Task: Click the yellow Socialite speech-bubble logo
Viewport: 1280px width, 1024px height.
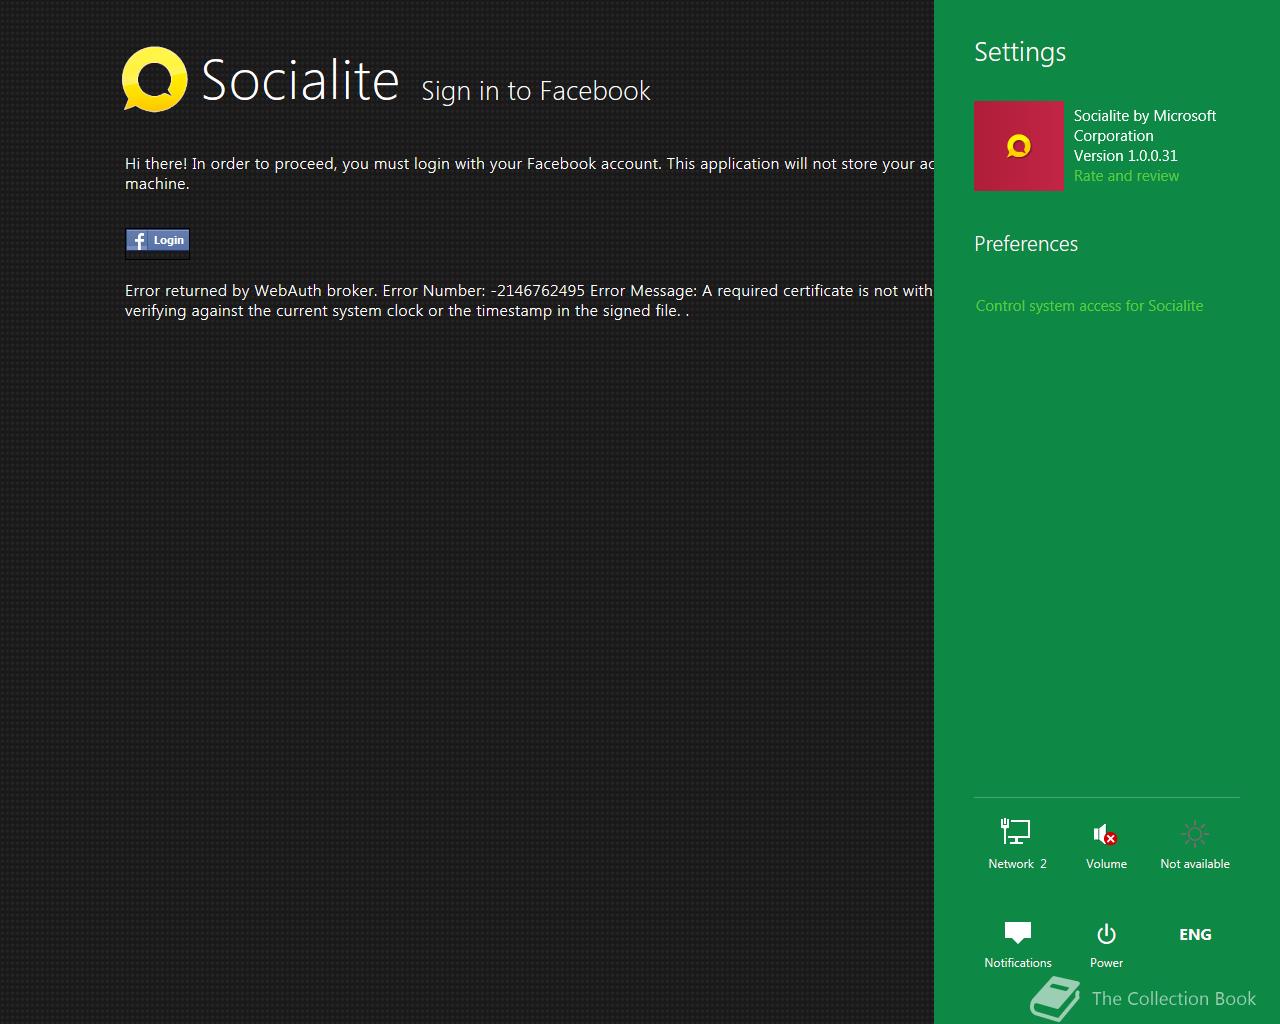Action: (x=155, y=79)
